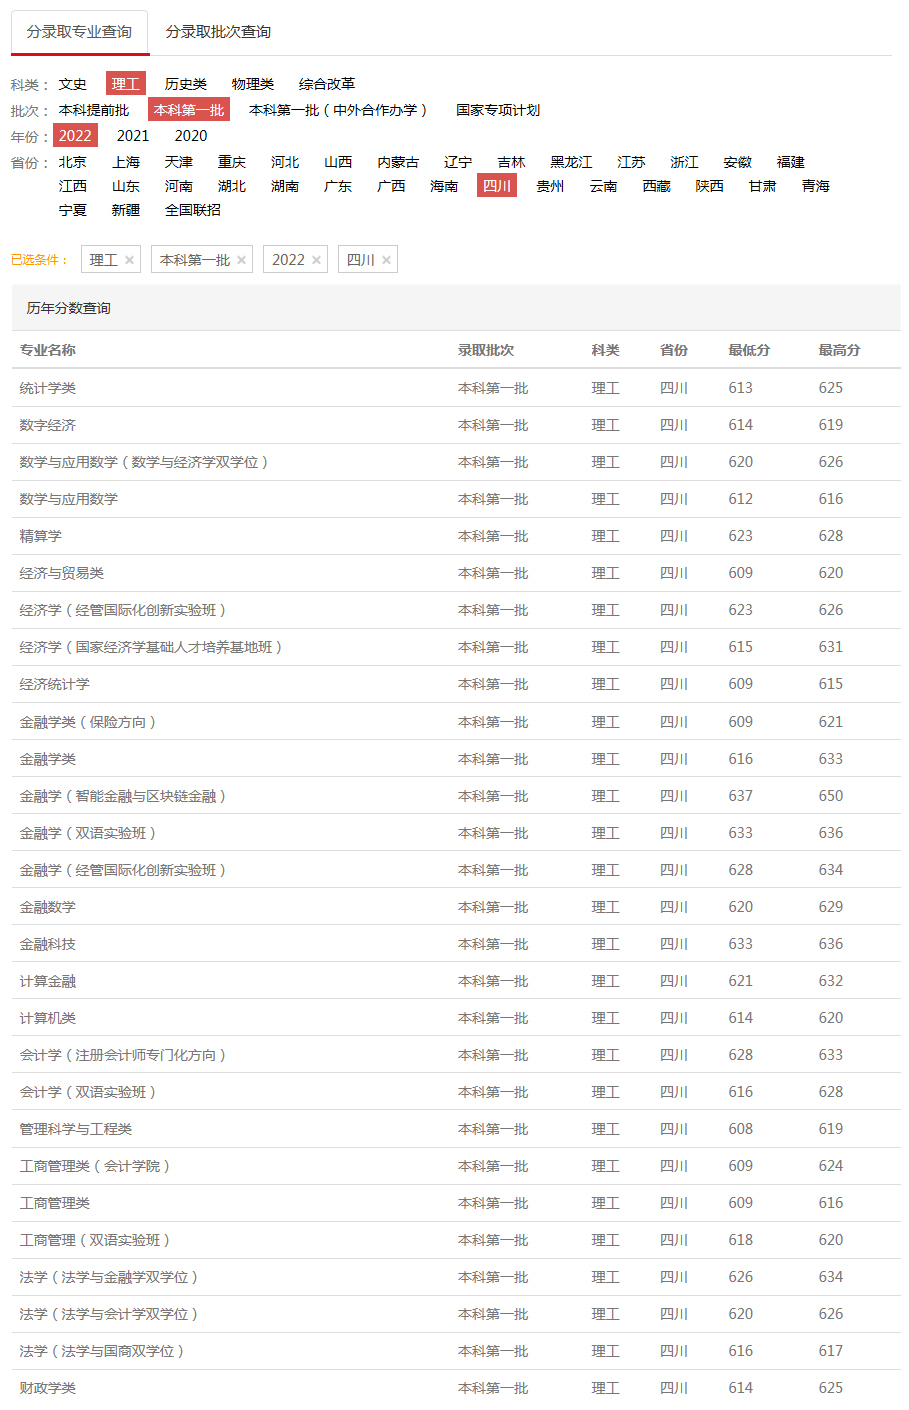The width and height of the screenshot is (909, 1410).
Task: Select year 2021 filter
Action: click(x=133, y=136)
